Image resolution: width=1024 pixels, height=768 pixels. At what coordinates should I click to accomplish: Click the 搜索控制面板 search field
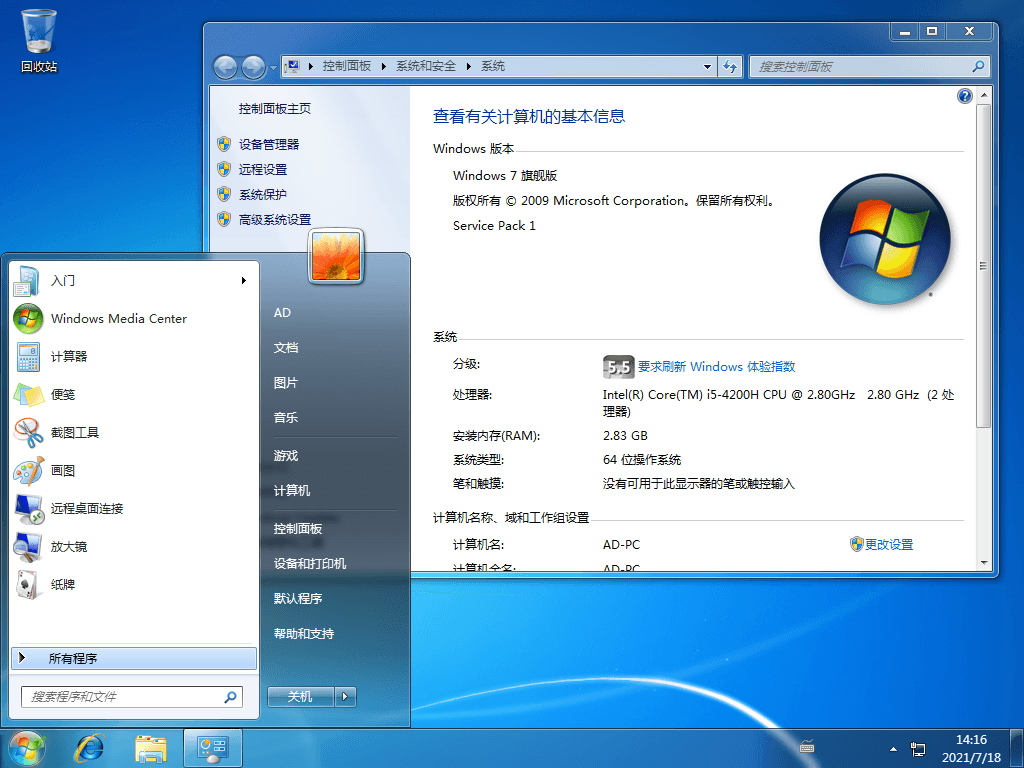point(869,66)
